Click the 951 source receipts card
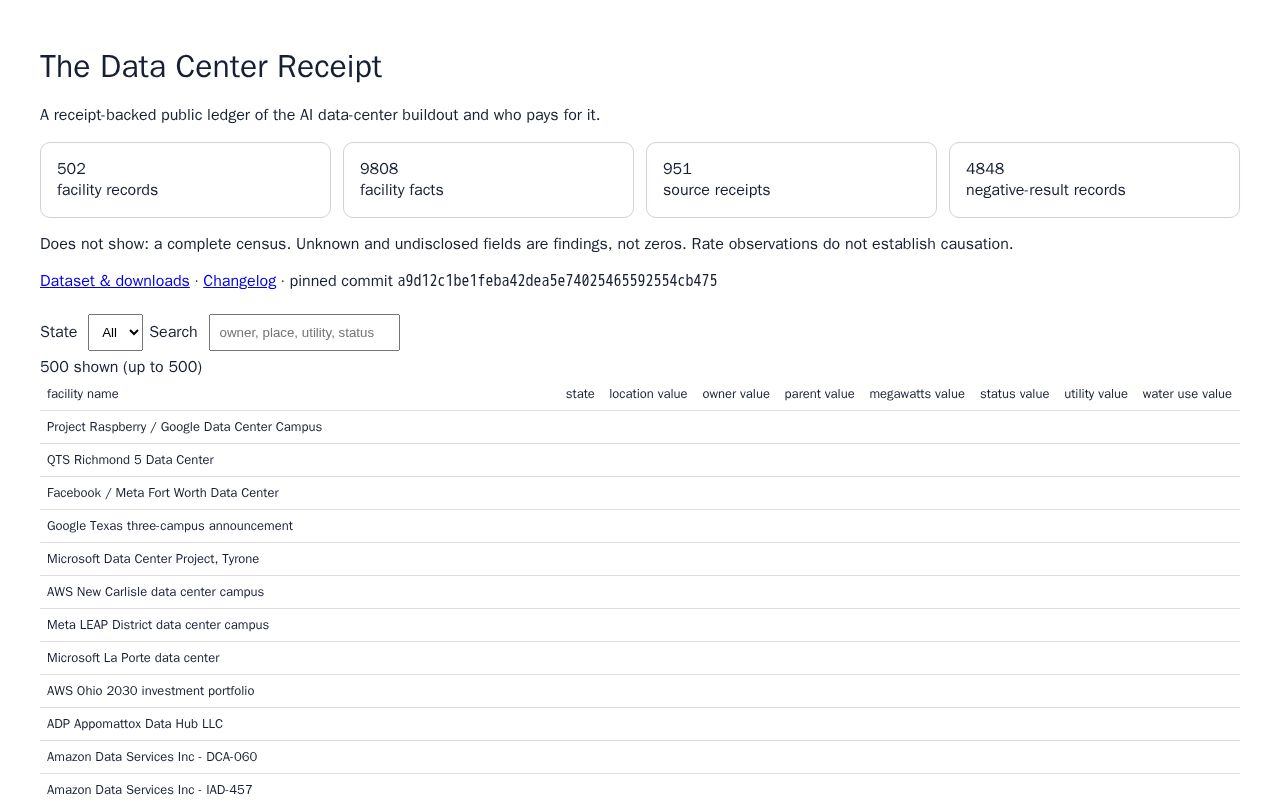Image resolution: width=1280 pixels, height=800 pixels. click(791, 180)
